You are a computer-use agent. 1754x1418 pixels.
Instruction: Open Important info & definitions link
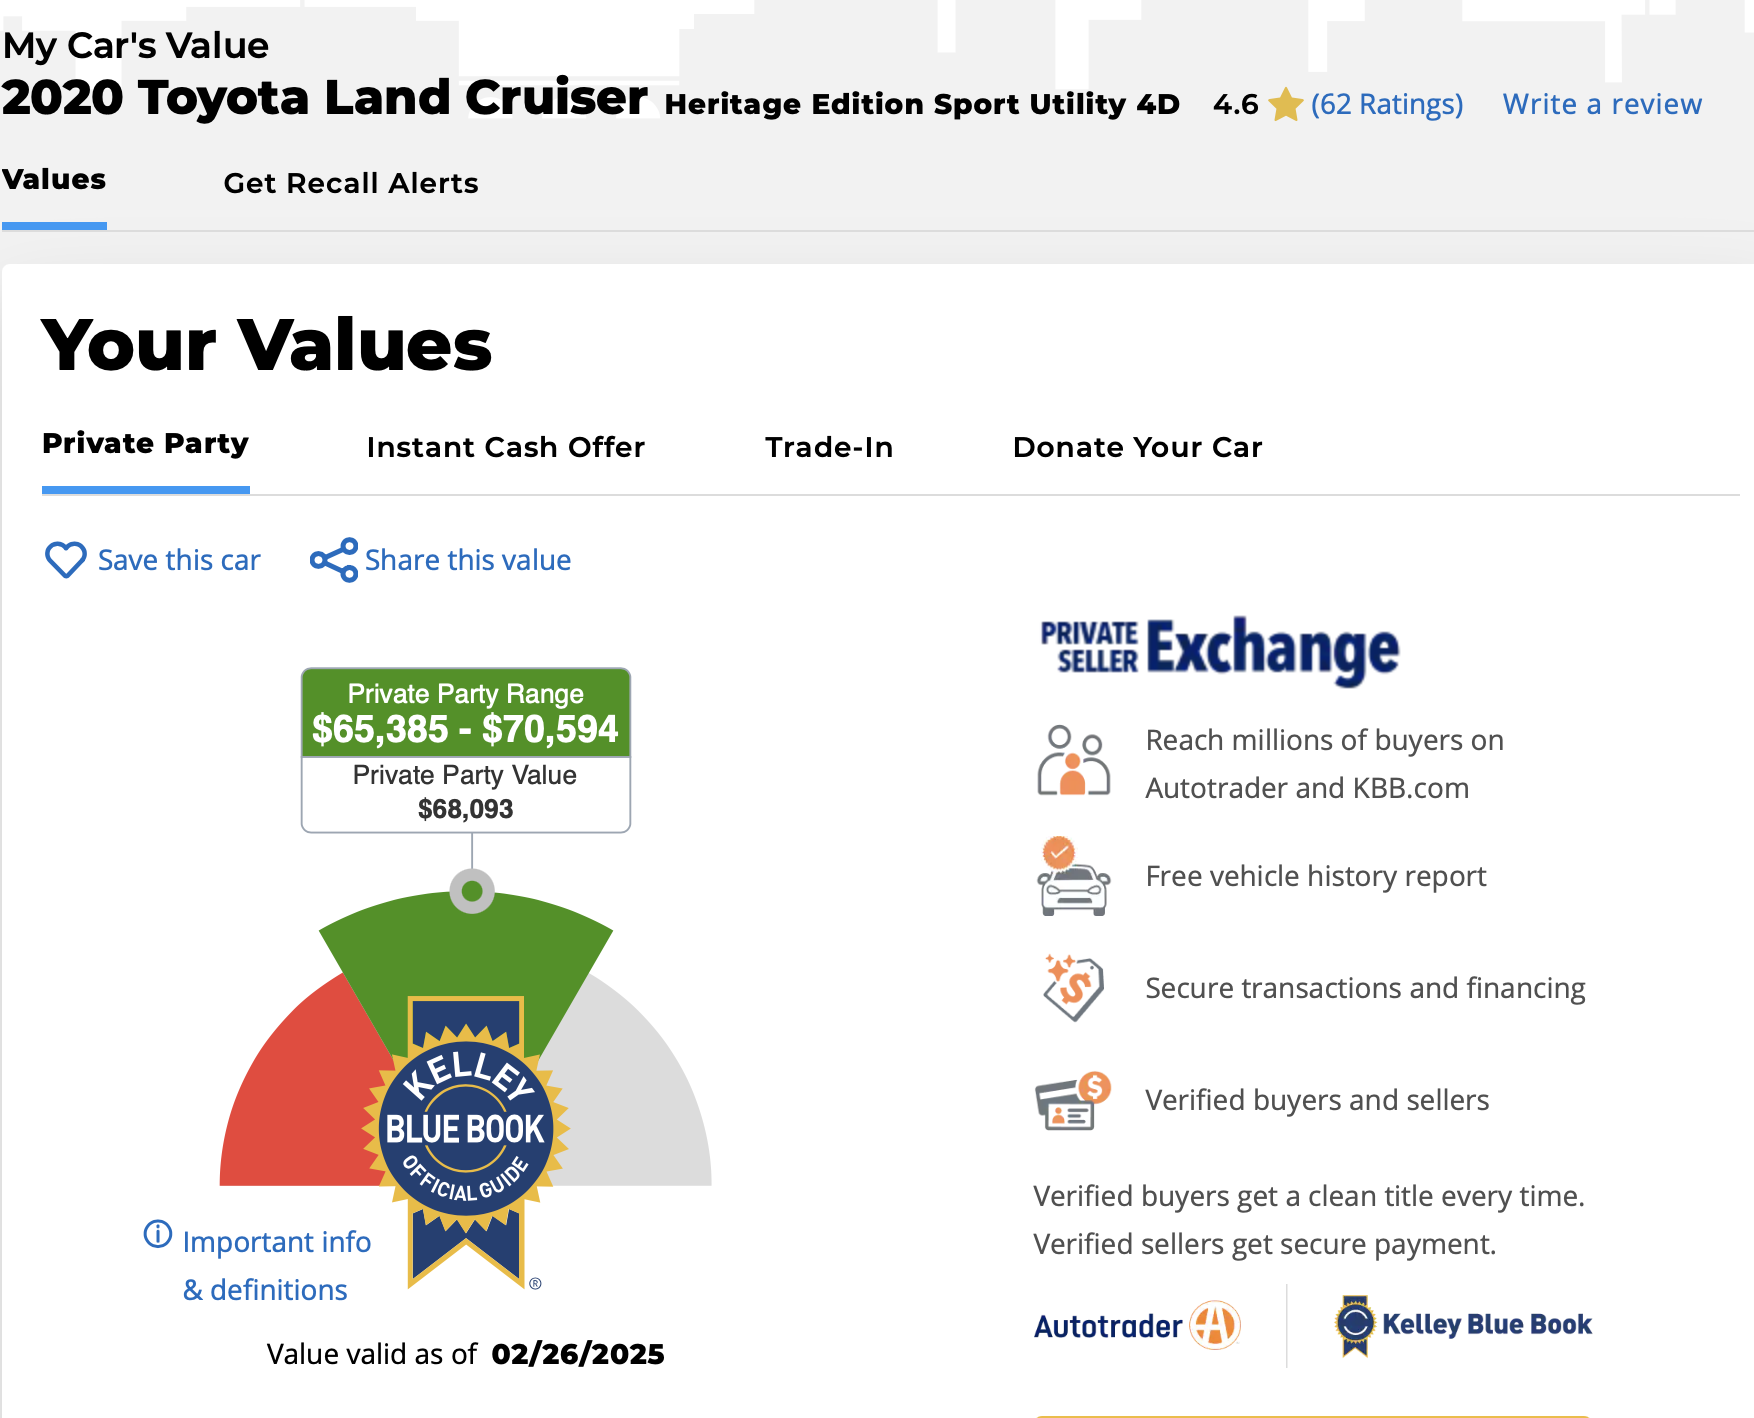coord(276,1266)
